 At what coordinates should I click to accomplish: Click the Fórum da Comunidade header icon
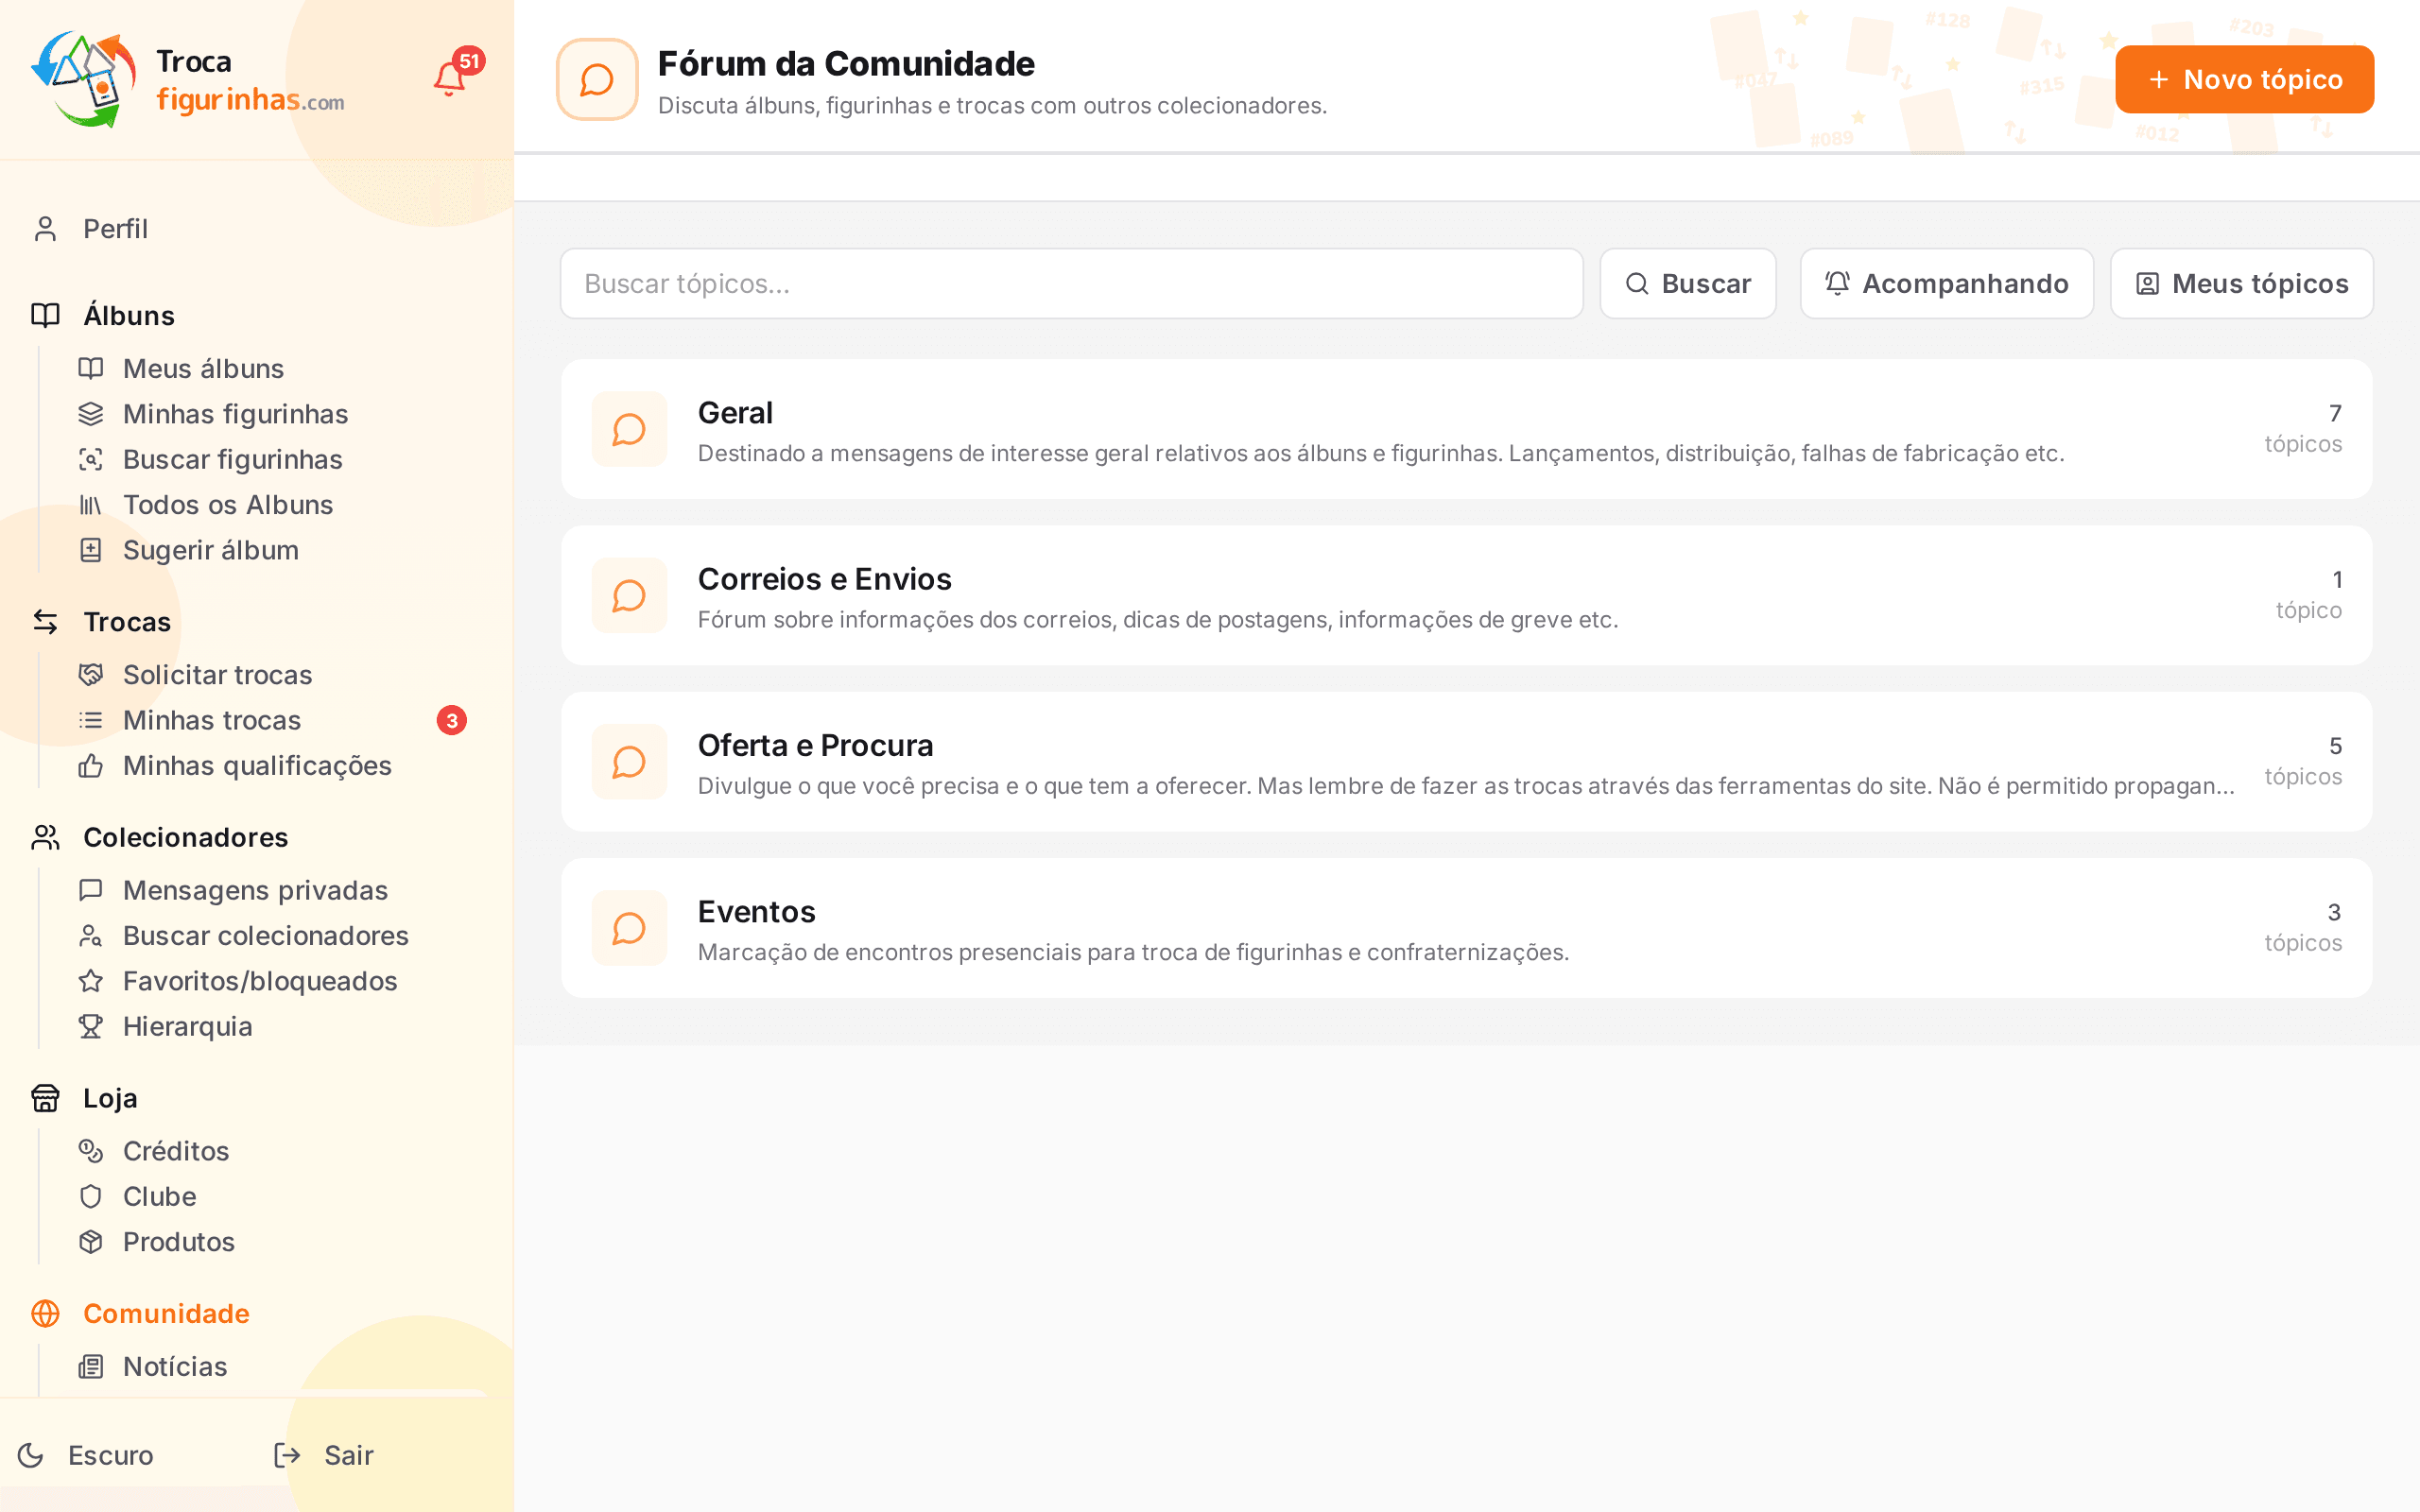coord(597,79)
